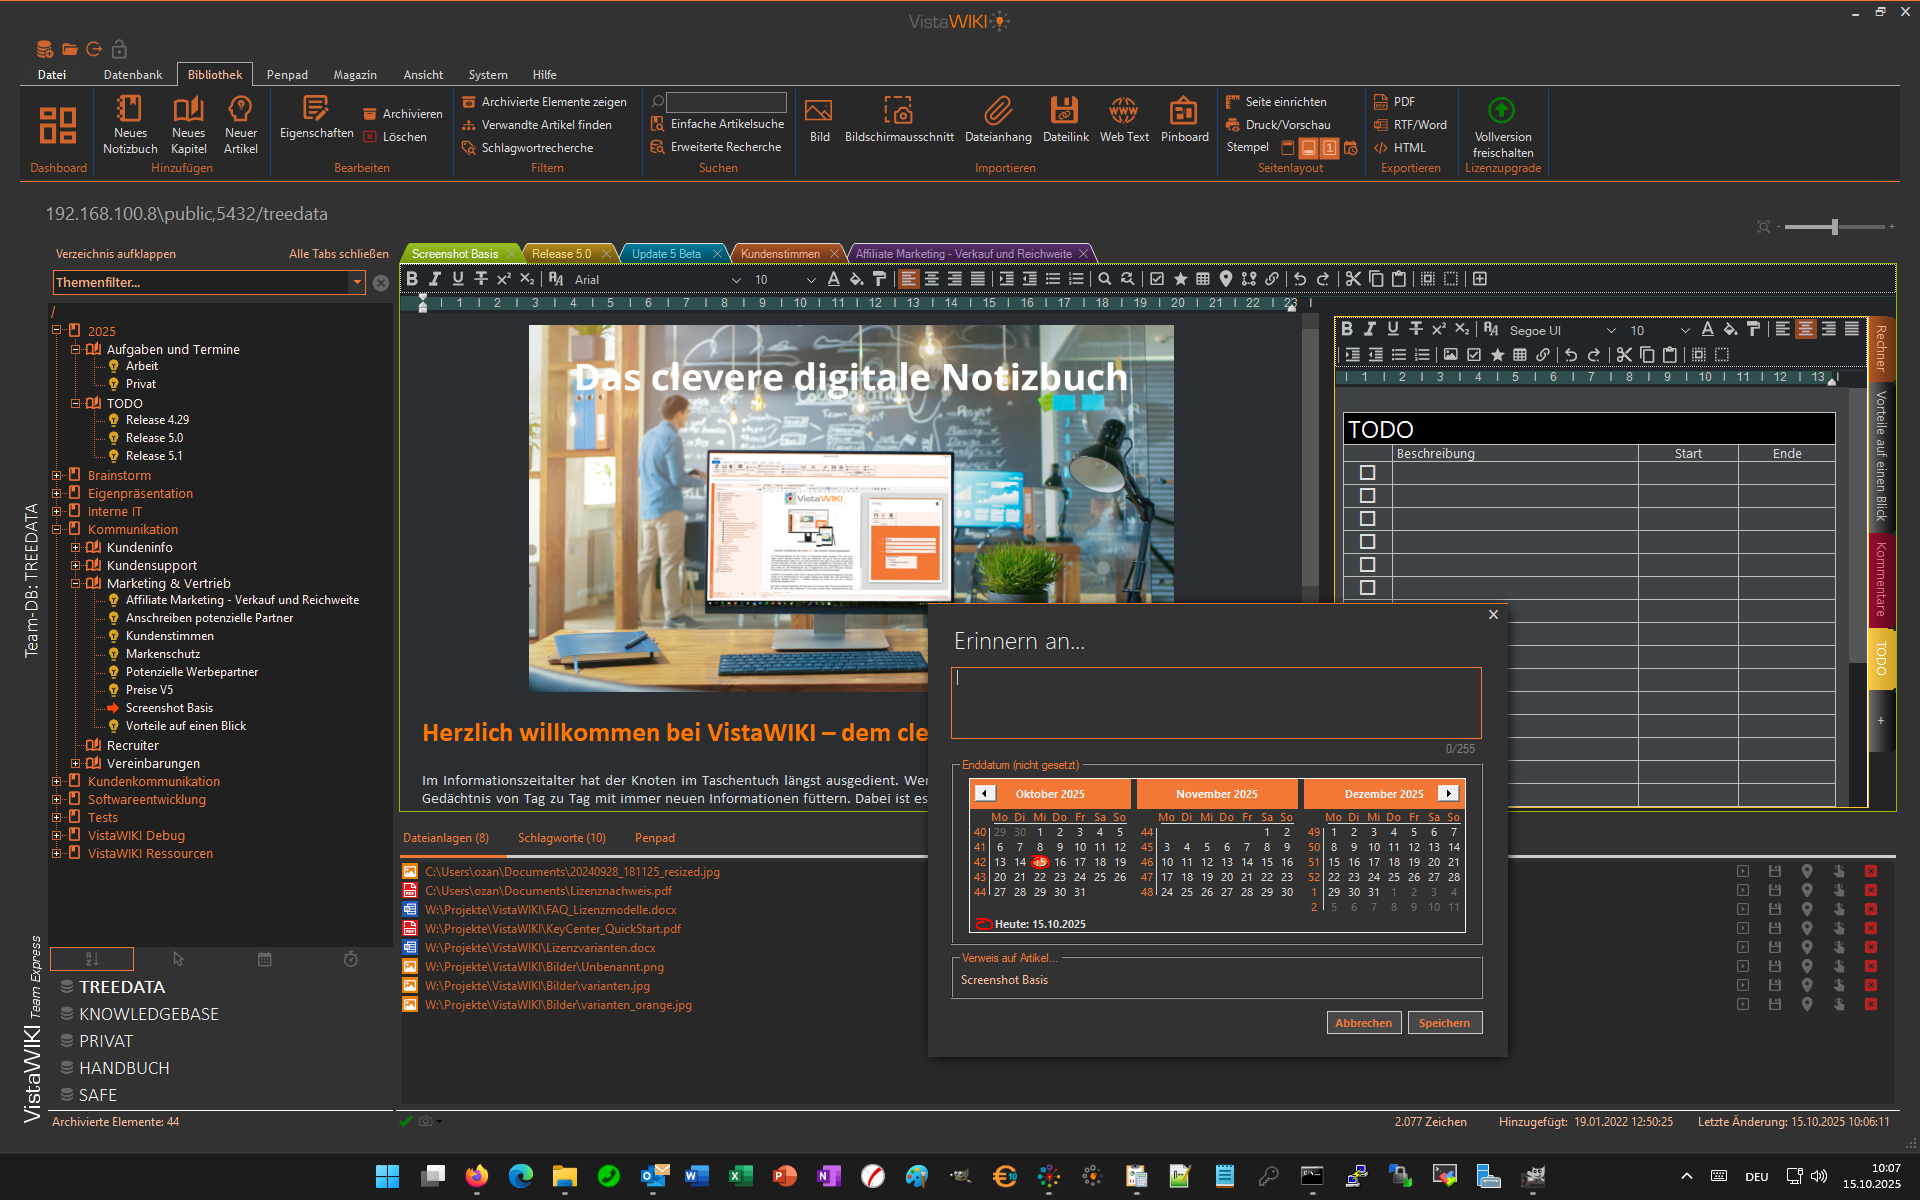Expand the Brainstorm tree node
Screen dimensions: 1920x1200
57,476
